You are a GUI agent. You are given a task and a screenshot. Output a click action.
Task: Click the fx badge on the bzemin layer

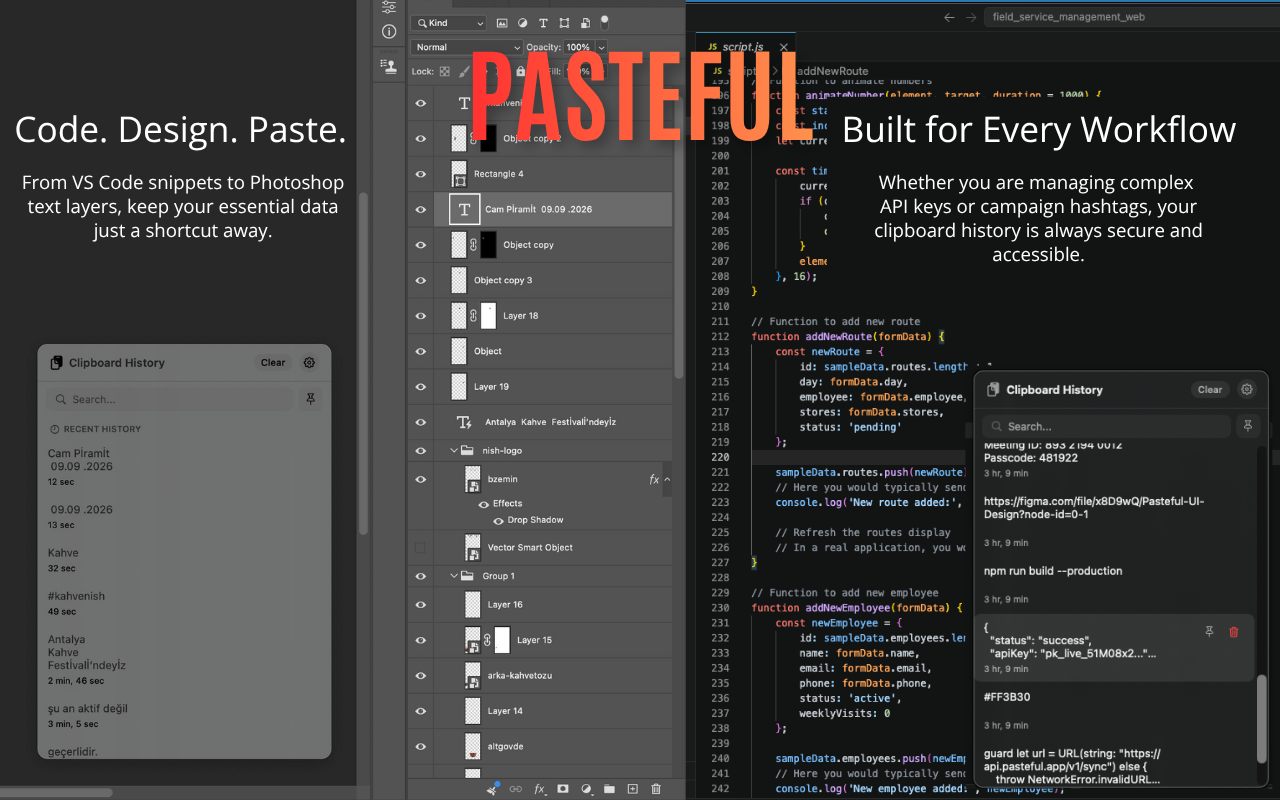[654, 480]
